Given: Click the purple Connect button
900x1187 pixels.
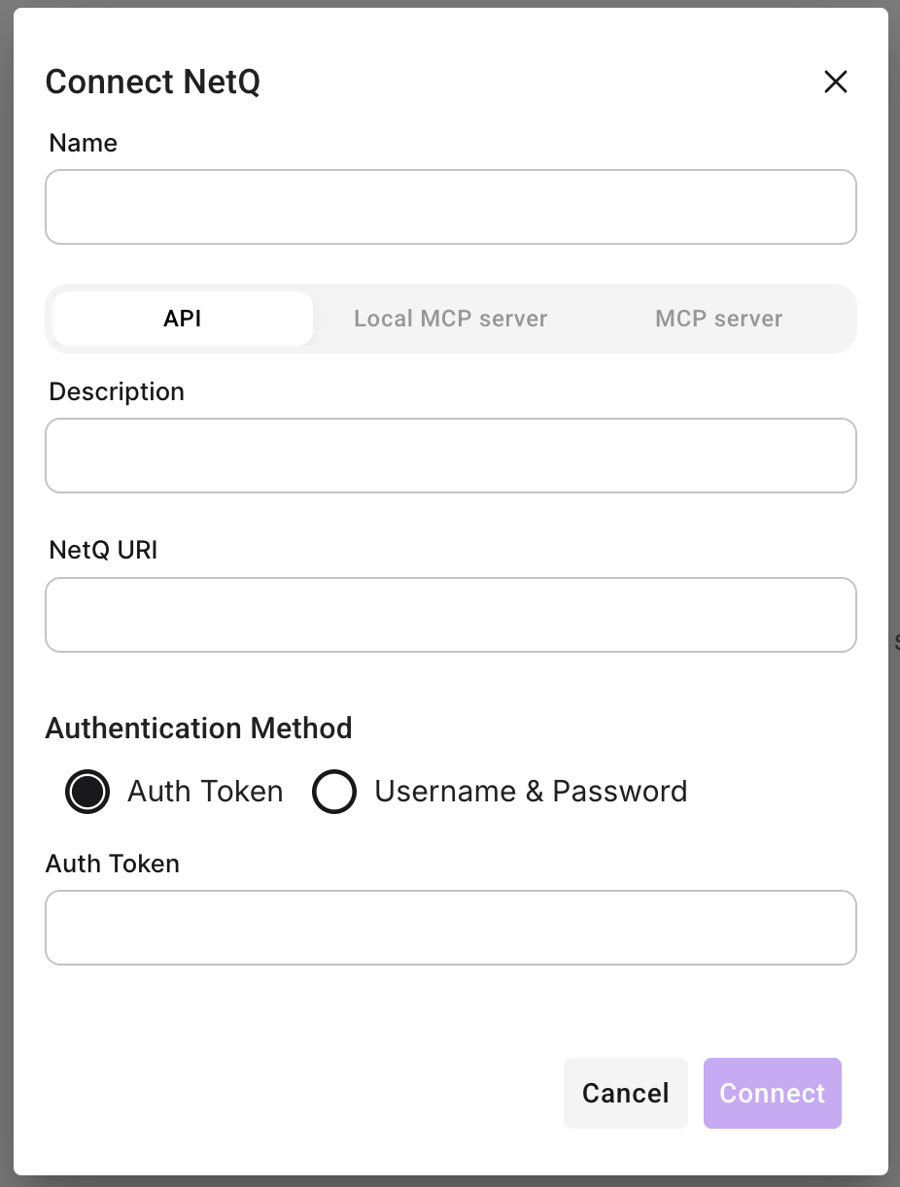Looking at the screenshot, I should click(x=772, y=1093).
